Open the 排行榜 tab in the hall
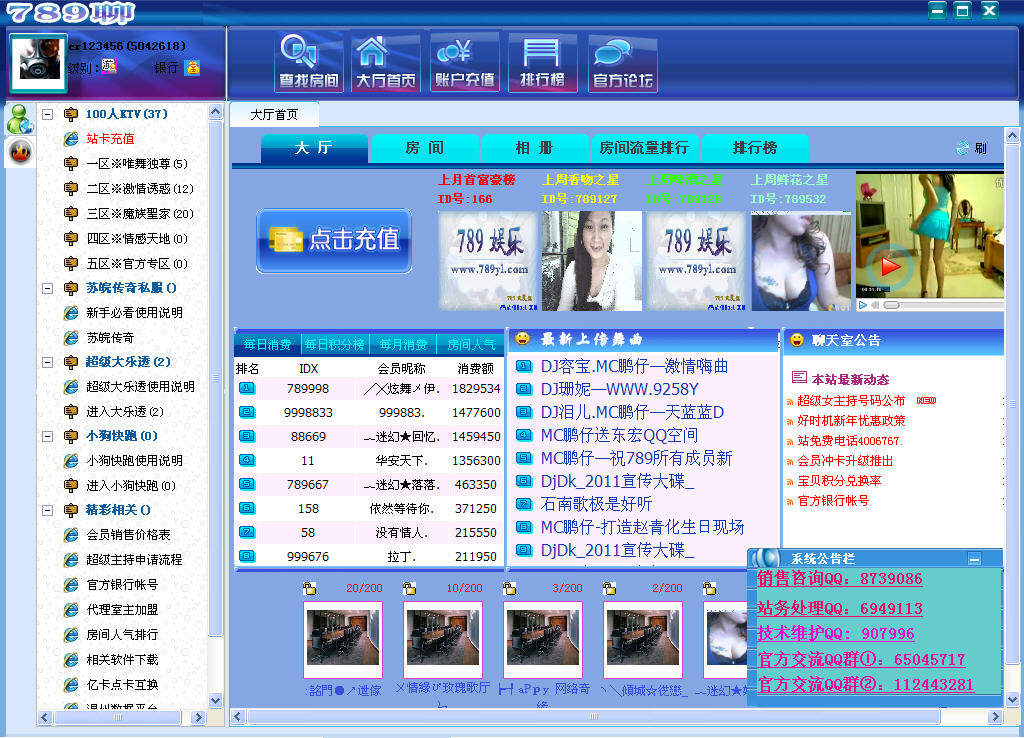This screenshot has width=1024, height=738. (x=755, y=148)
